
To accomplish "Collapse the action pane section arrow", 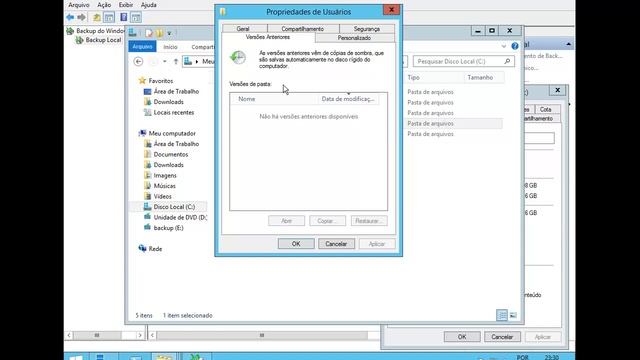I will (x=568, y=44).
